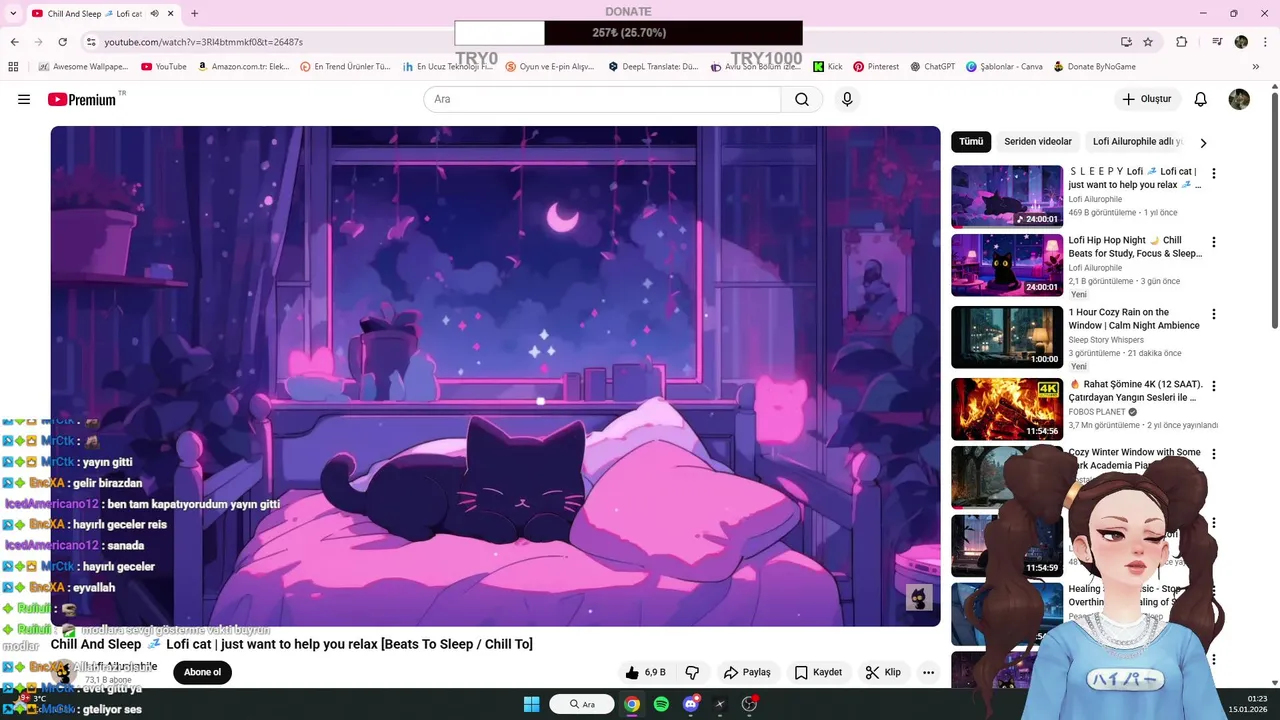1280x720 pixels.
Task: Open the Lofi Hip Hop Night thumbnail
Action: [x=1007, y=265]
